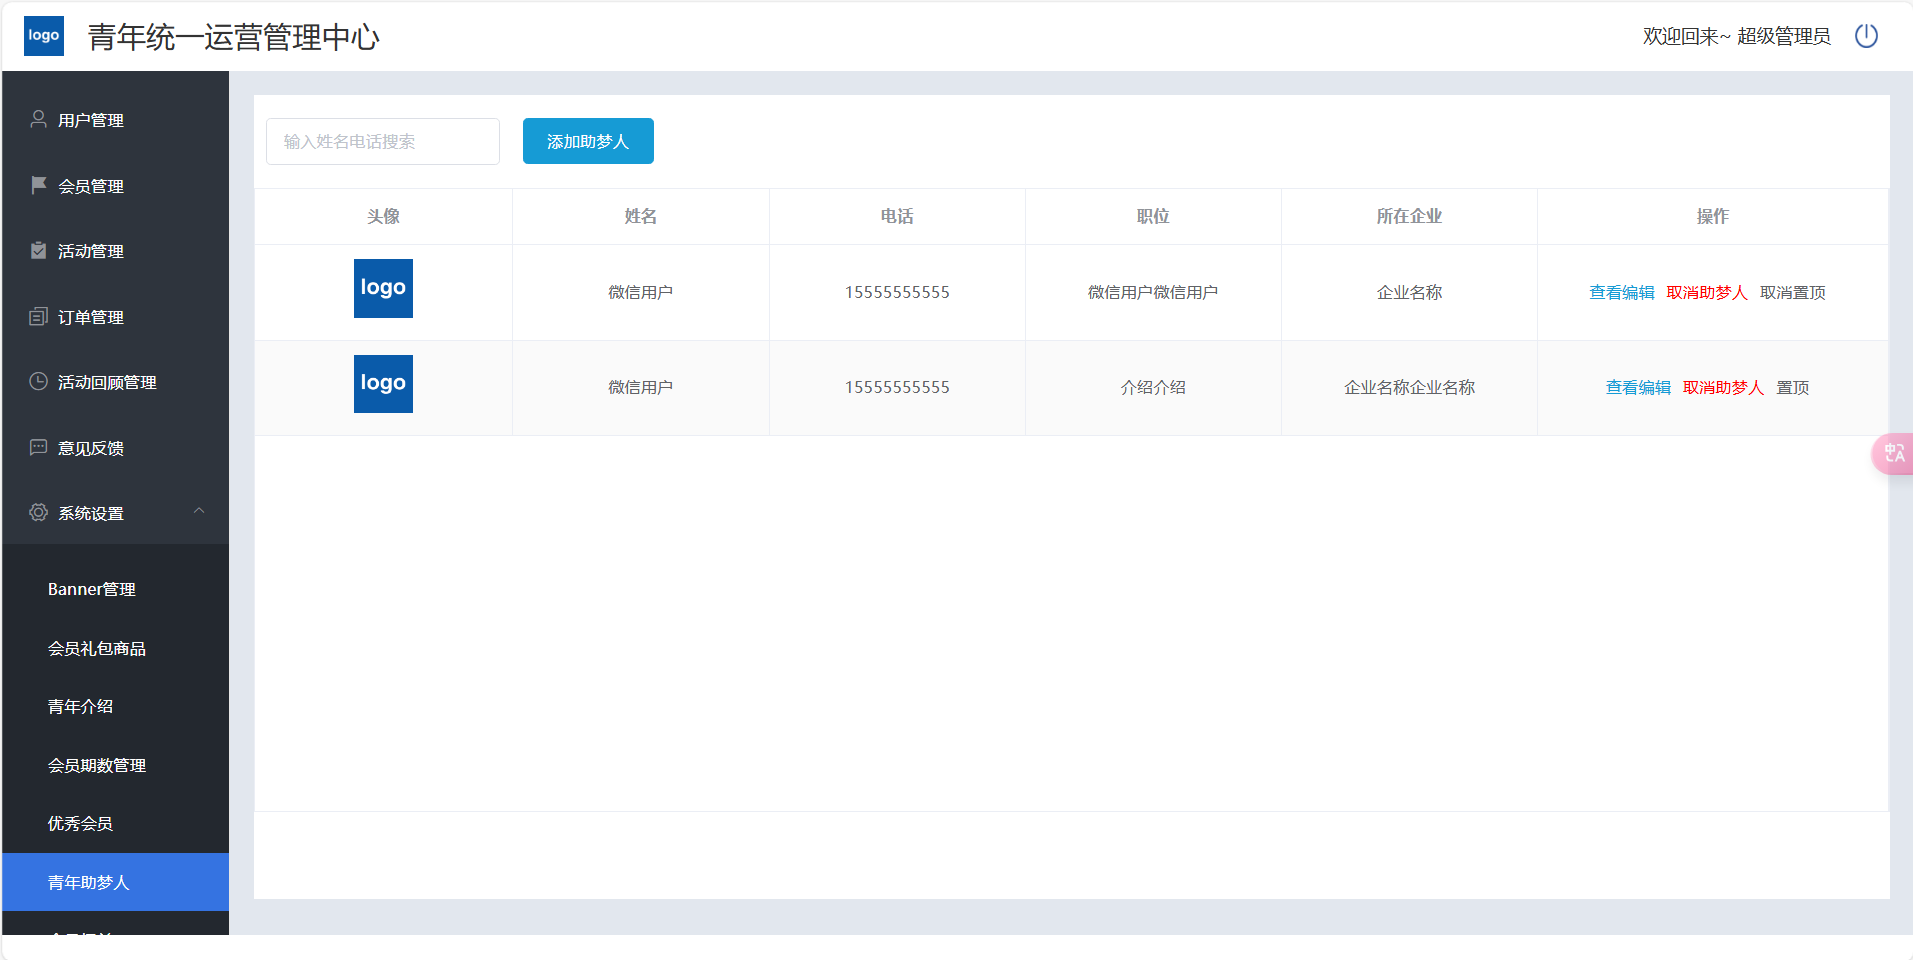This screenshot has width=1913, height=960.
Task: Open the avatar of the 微信用户微信用户 row
Action: click(383, 288)
